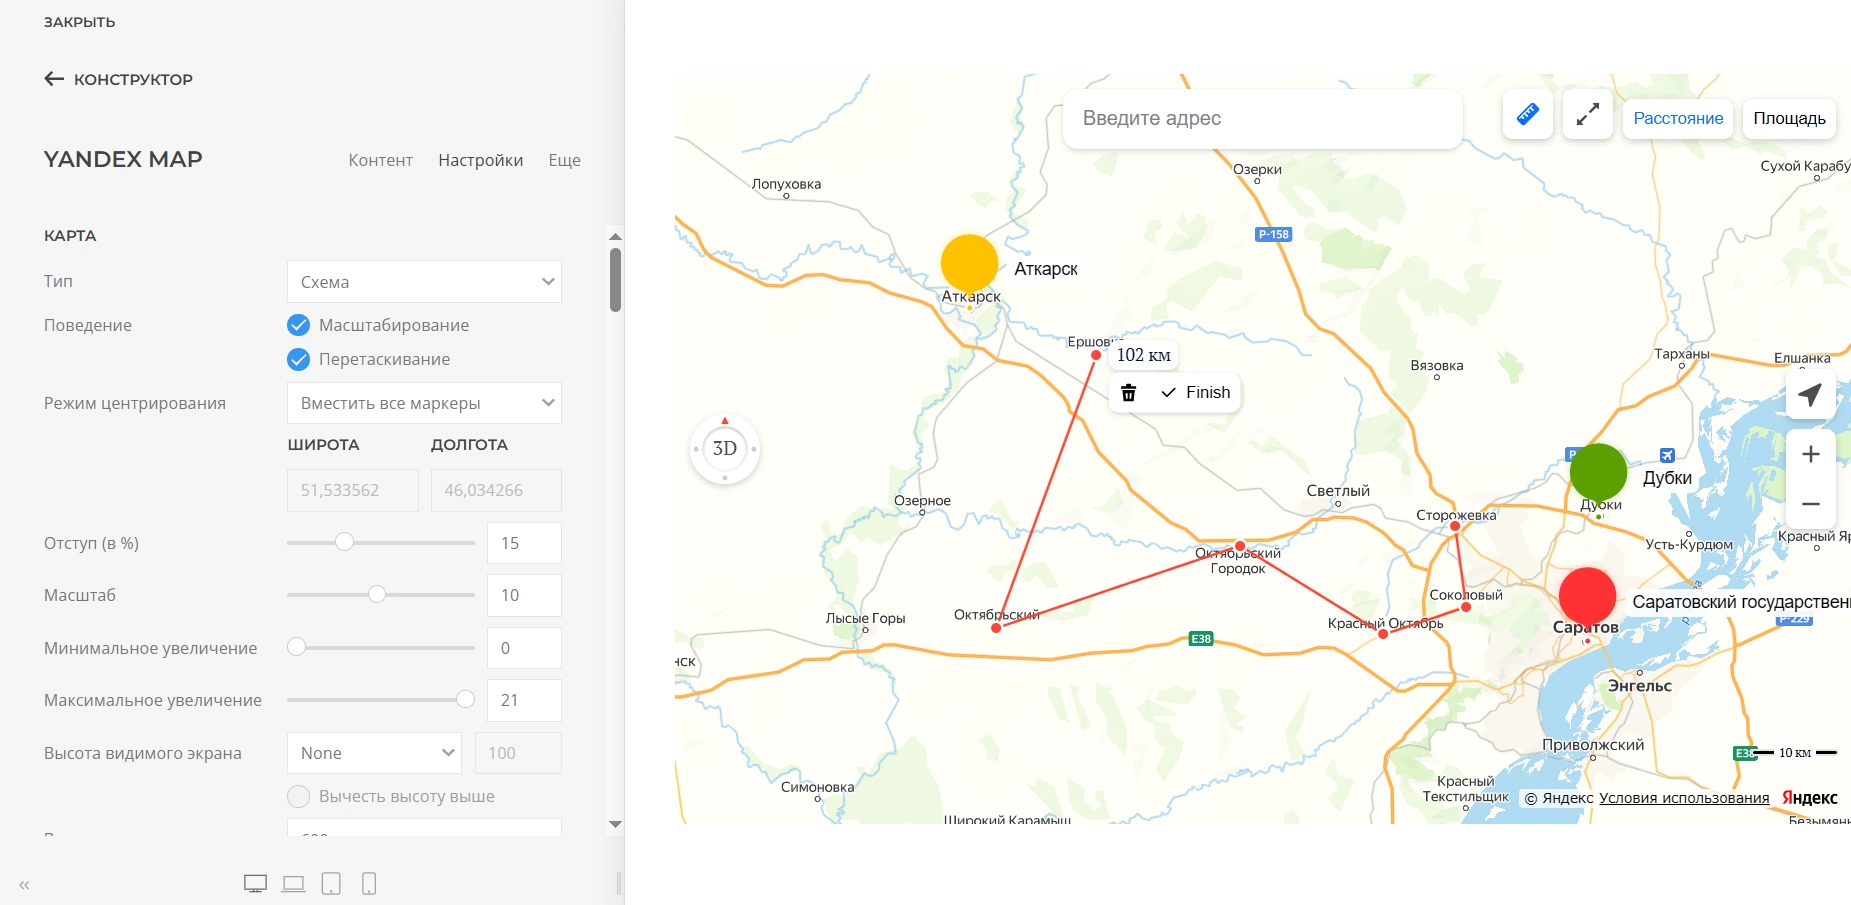Open Режим центрирования dropdown
The image size is (1851, 905).
click(x=424, y=403)
